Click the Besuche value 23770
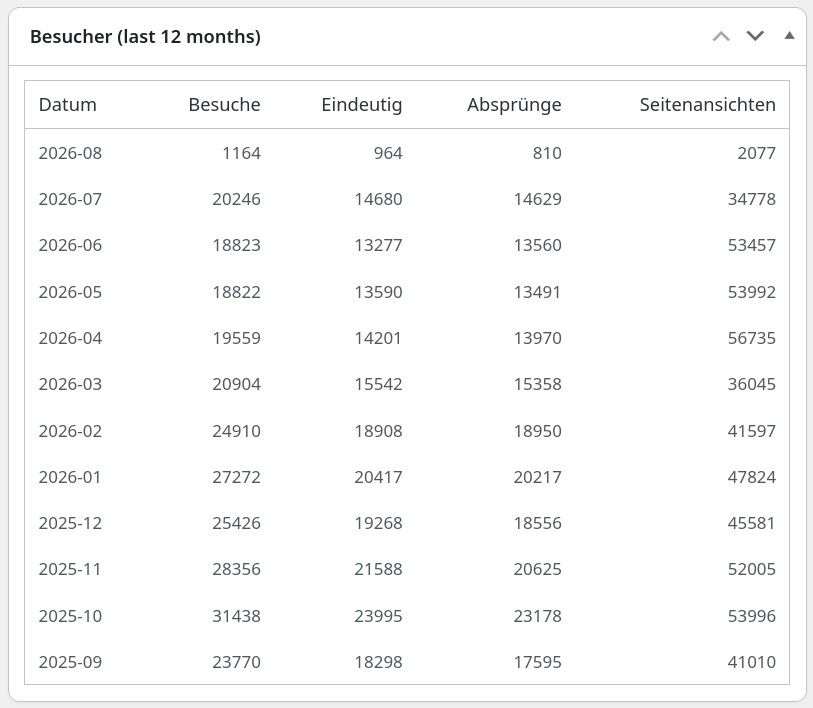Screen dimensions: 813x708 [x=236, y=662]
